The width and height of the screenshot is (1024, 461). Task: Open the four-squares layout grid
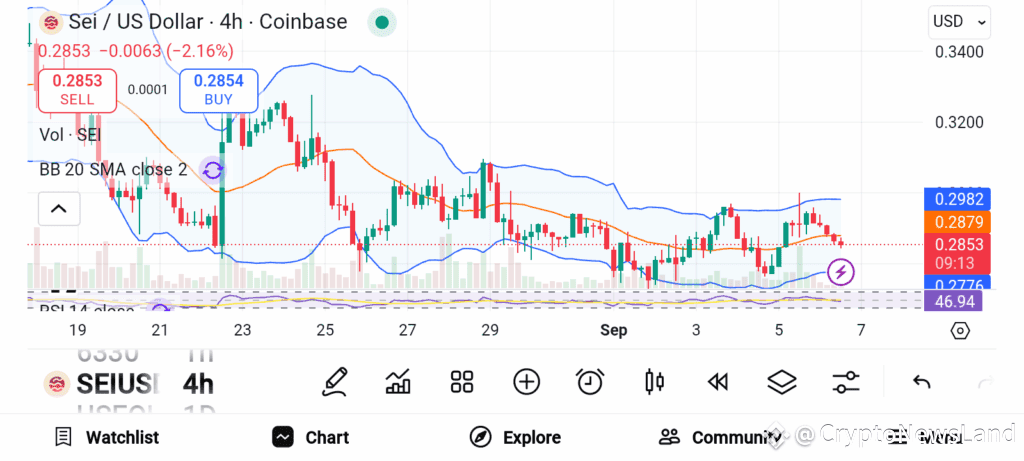(x=462, y=381)
